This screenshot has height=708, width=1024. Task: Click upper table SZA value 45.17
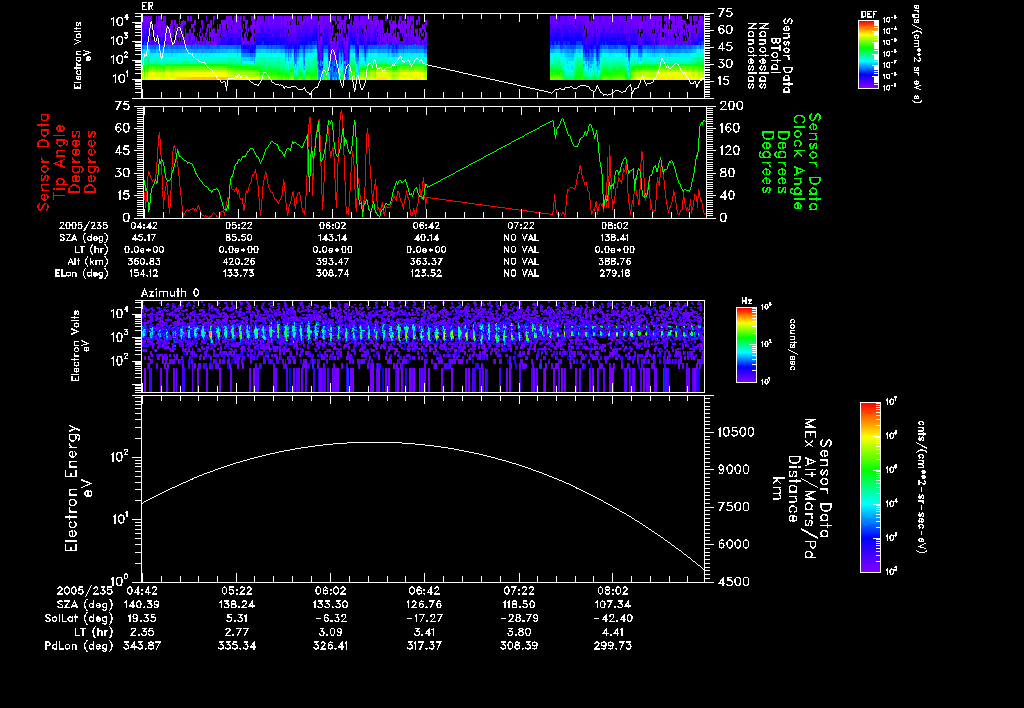144,238
